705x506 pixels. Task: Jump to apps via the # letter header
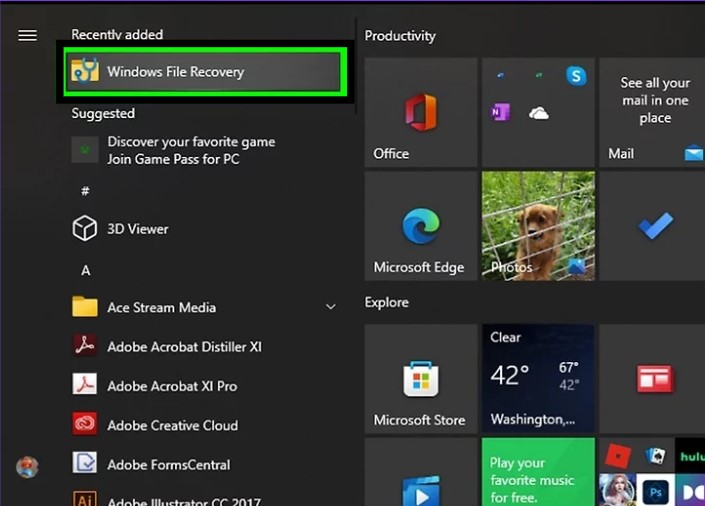[85, 191]
